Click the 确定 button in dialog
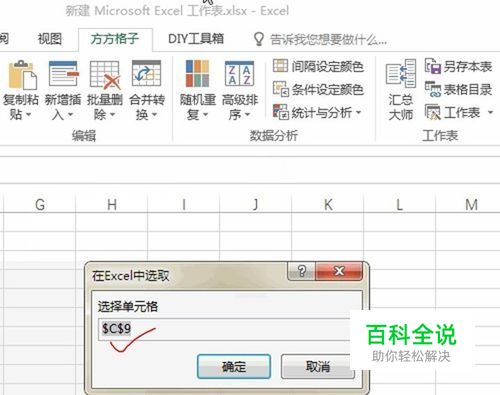Viewport: 500px width, 395px height. click(x=234, y=367)
